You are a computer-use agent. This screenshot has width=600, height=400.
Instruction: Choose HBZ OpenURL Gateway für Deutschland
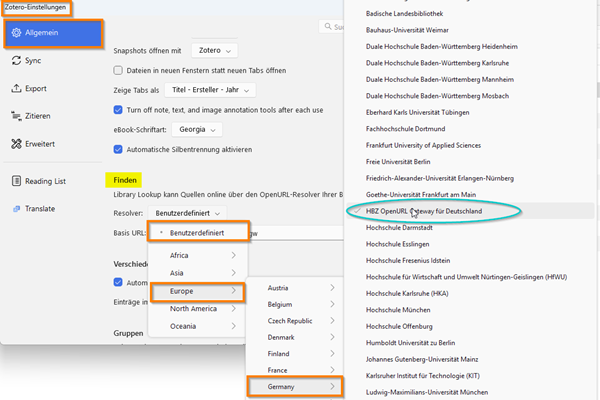(424, 211)
